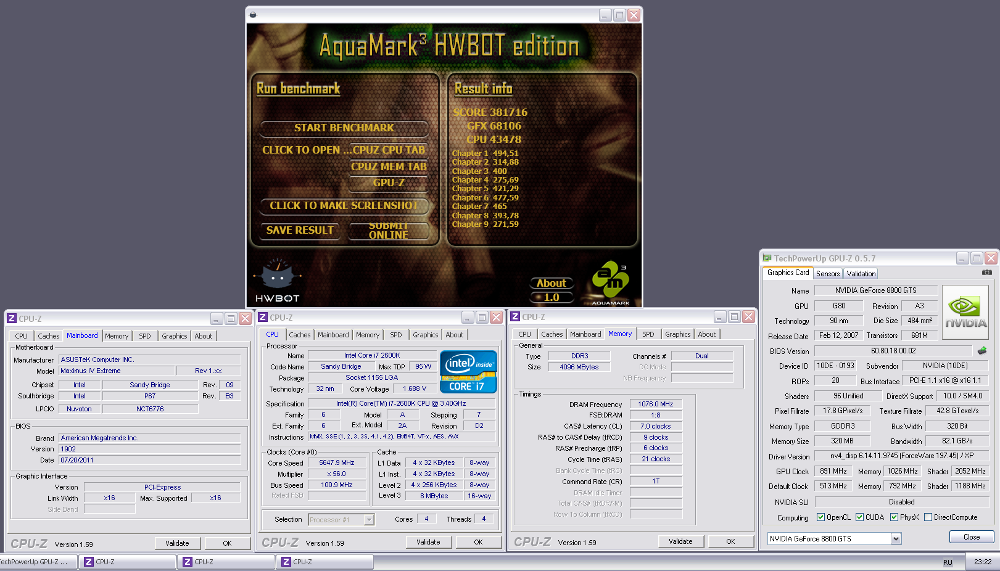
Task: Click OK in CPU-Z Memory window
Action: point(731,542)
